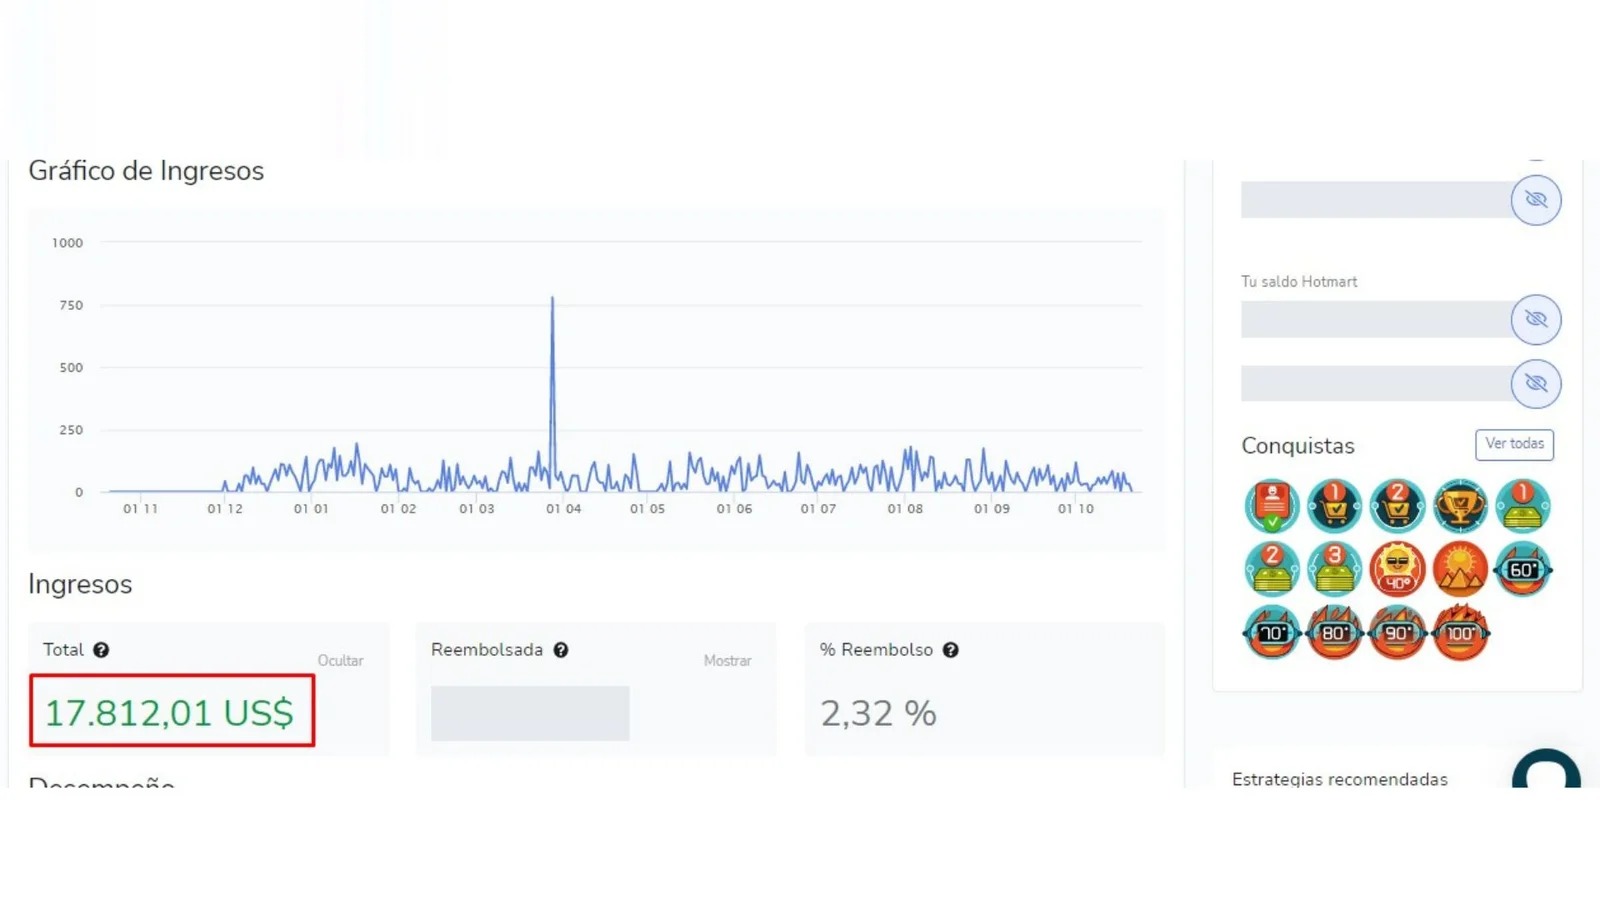Click the 17.812,01 US$ total value

(x=170, y=713)
